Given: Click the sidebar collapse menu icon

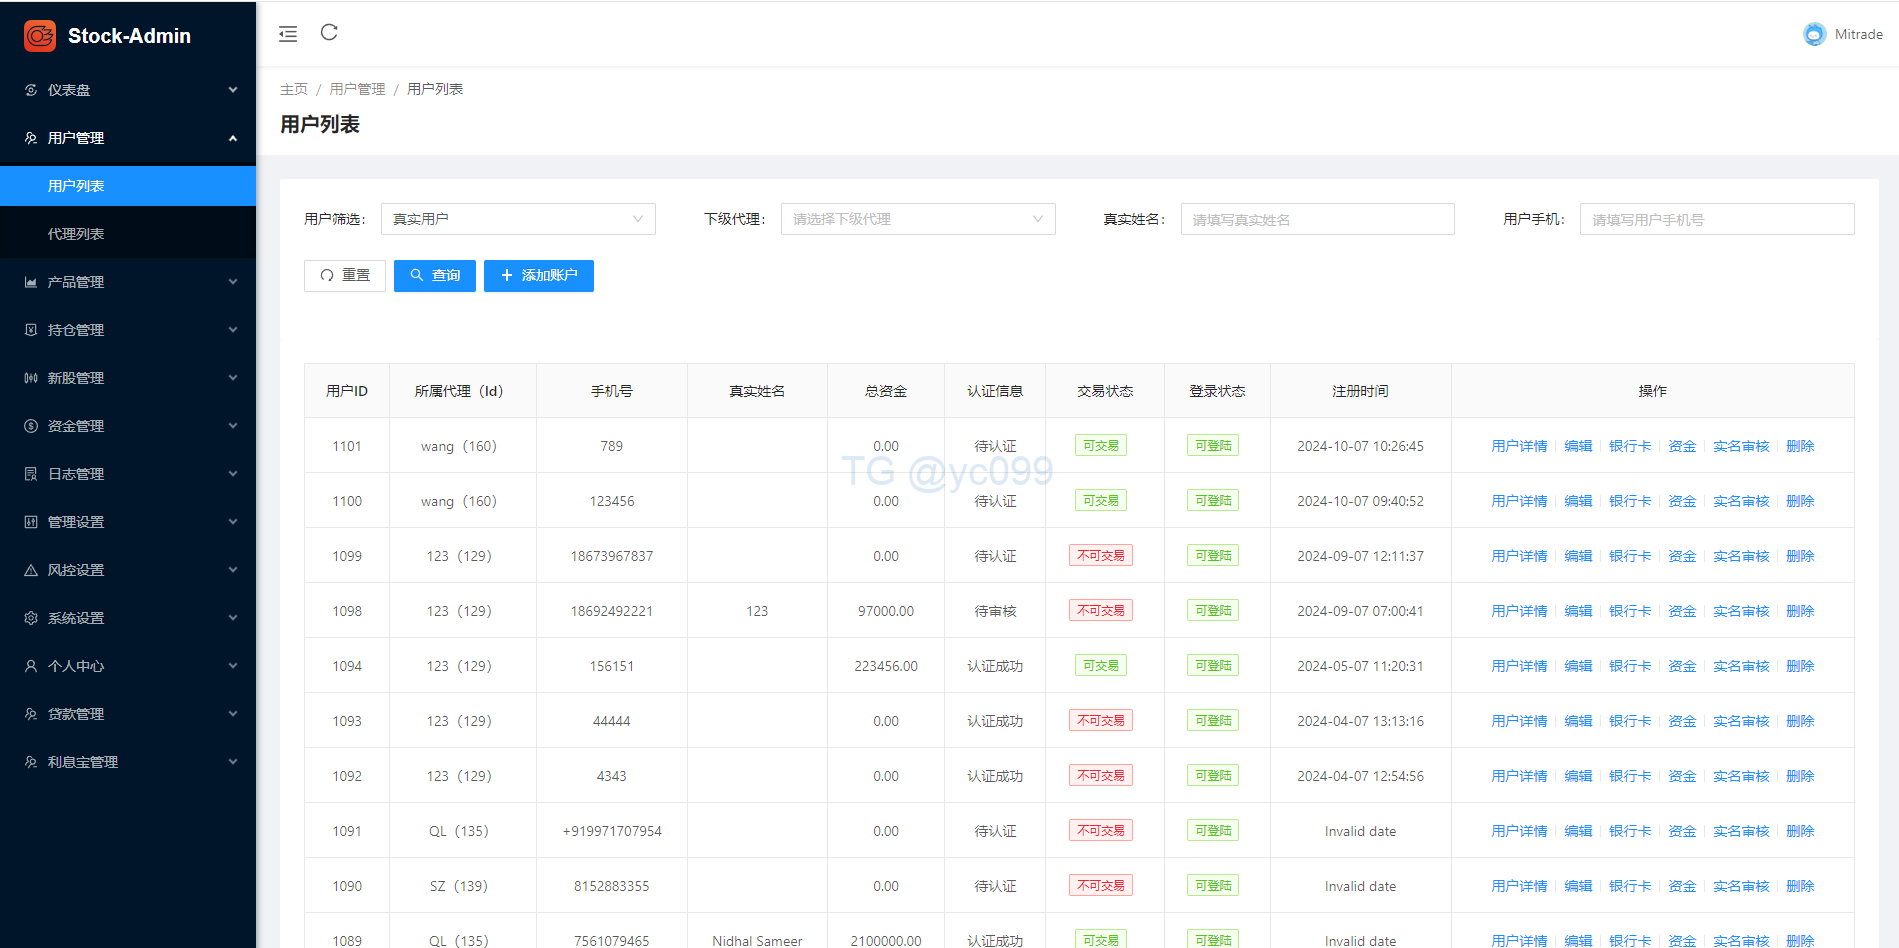Looking at the screenshot, I should (x=288, y=34).
